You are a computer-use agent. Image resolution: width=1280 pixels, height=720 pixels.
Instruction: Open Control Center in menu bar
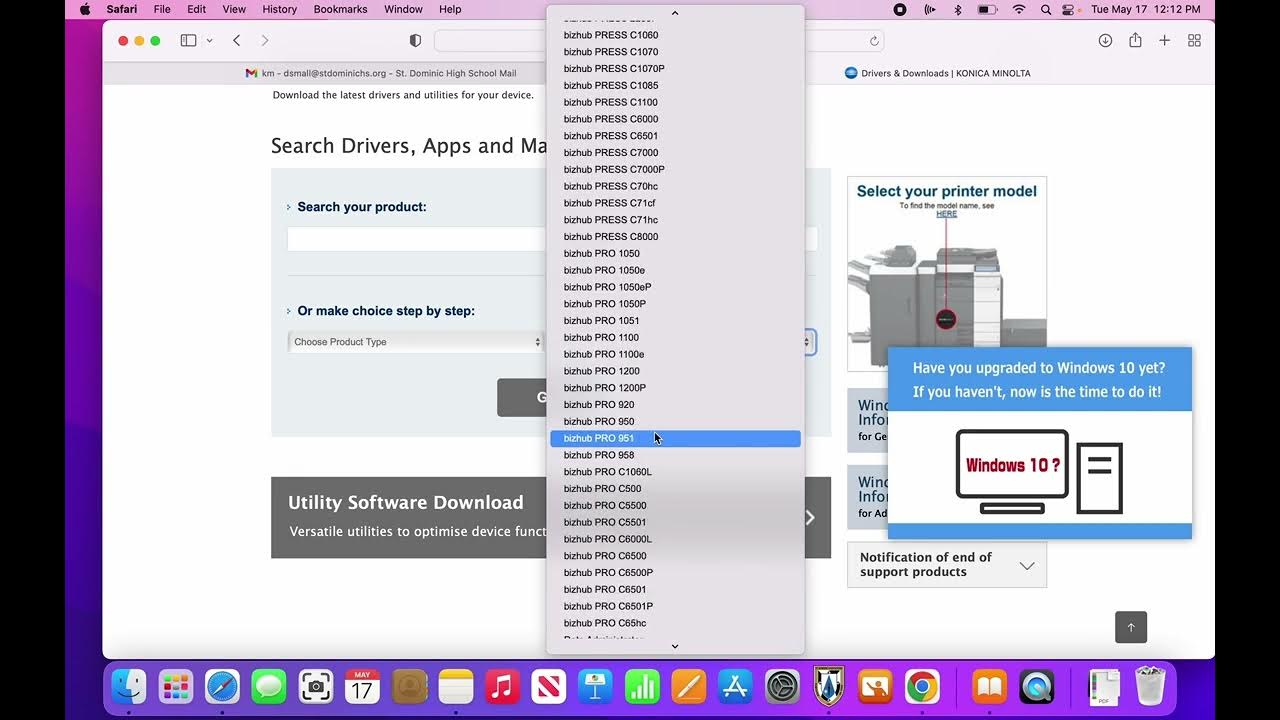(x=1070, y=9)
